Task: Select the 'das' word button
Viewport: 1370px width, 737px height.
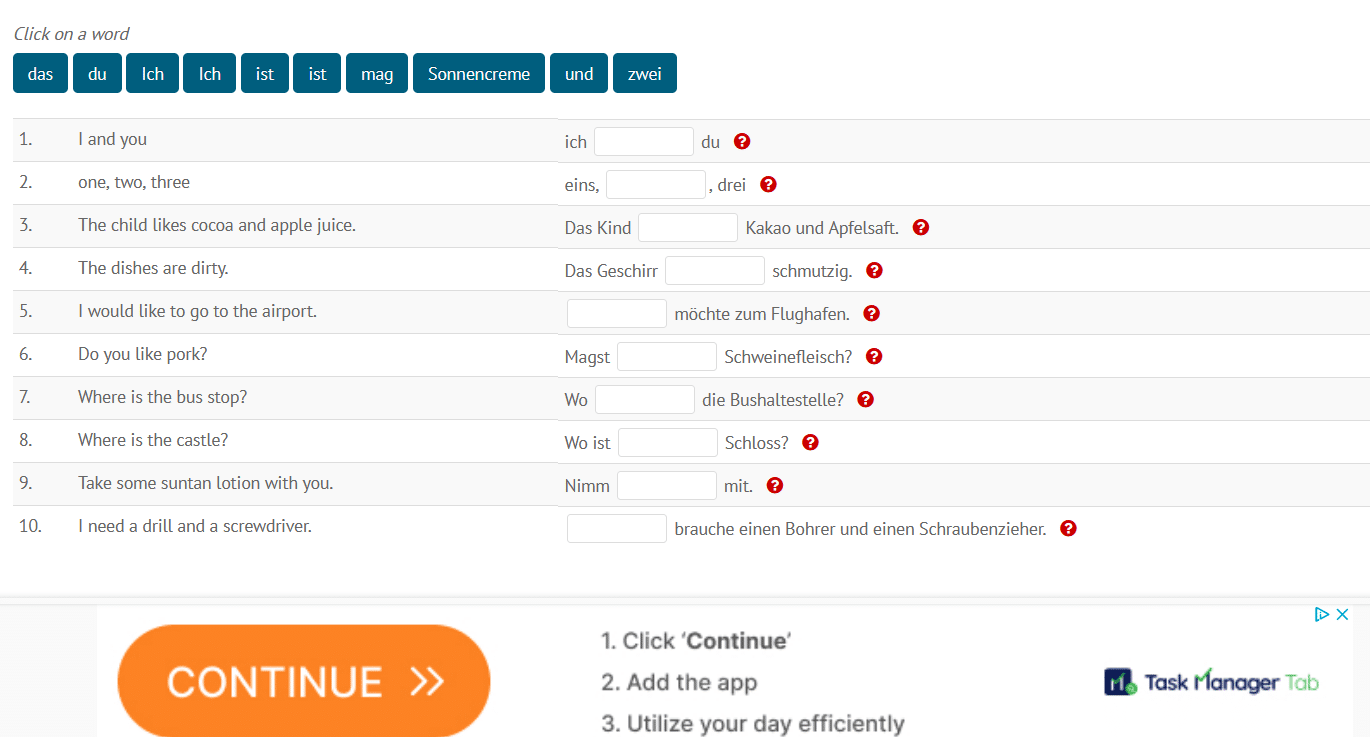Action: coord(41,73)
